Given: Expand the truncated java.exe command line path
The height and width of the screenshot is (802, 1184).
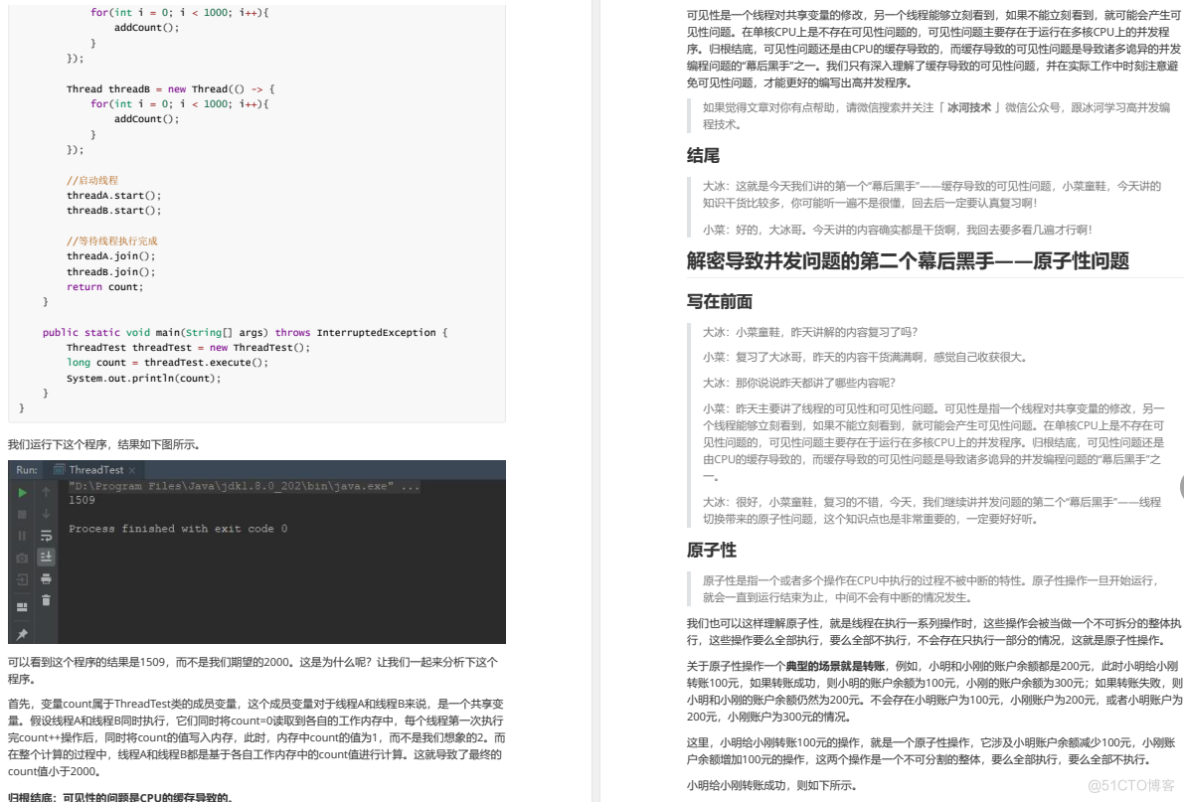Looking at the screenshot, I should (x=409, y=485).
